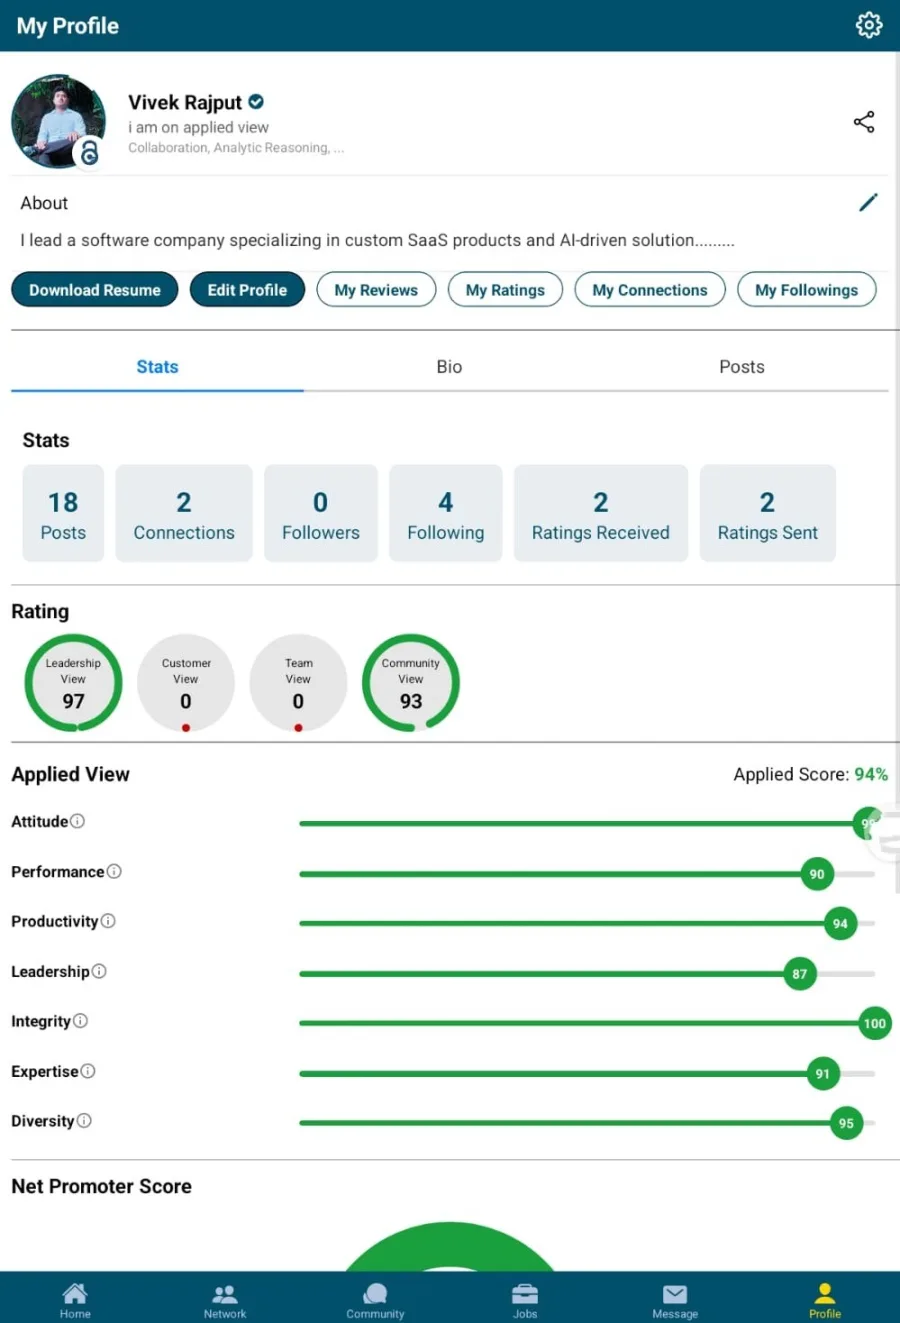Tap the verified badge beside Vivek Rajput
Image resolution: width=900 pixels, height=1323 pixels.
[256, 102]
